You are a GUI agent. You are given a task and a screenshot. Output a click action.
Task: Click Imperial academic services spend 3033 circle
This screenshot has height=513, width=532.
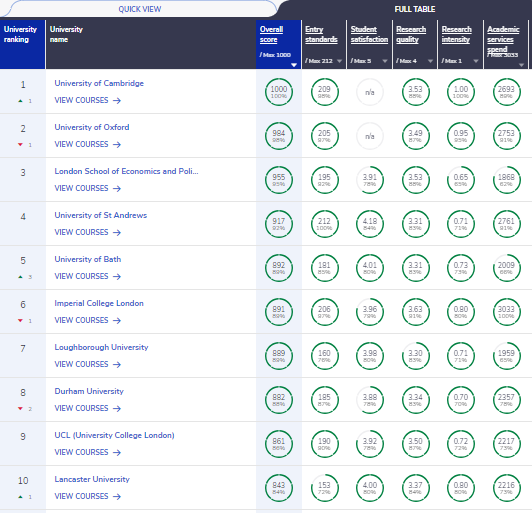tap(506, 312)
